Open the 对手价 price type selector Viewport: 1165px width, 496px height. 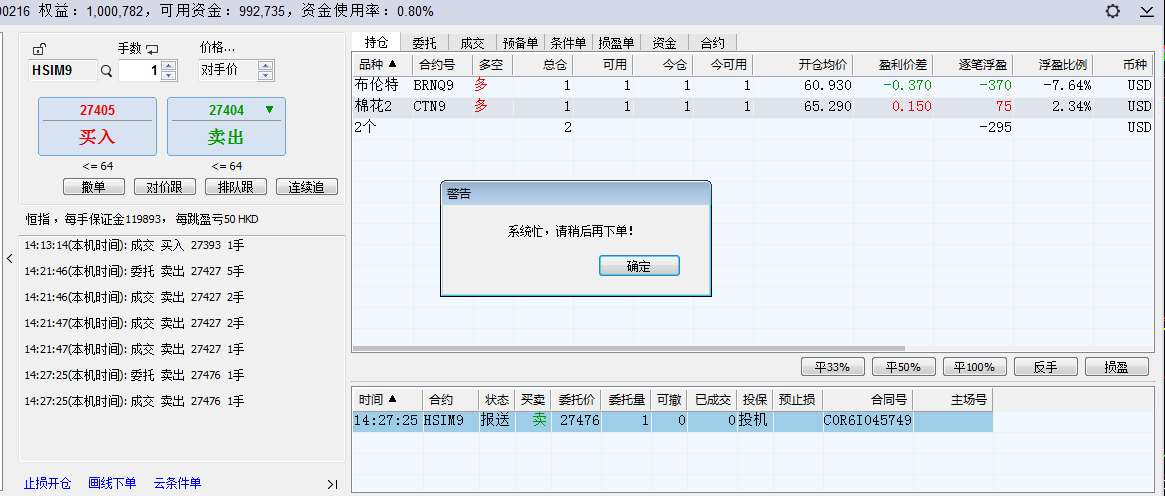pos(265,71)
